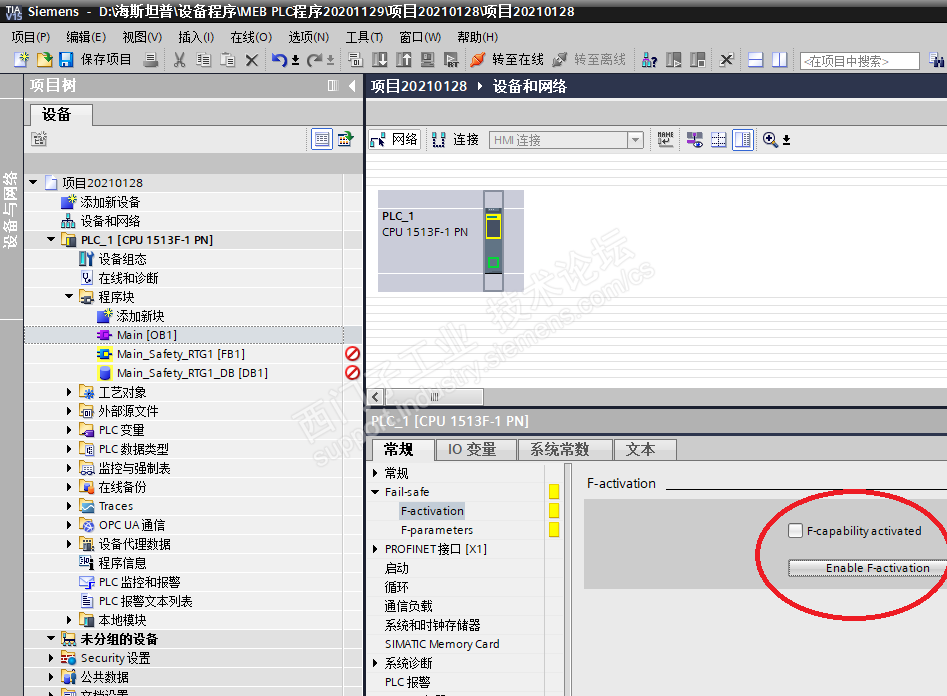Toggle the relations highlight icon with eye

tap(695, 140)
